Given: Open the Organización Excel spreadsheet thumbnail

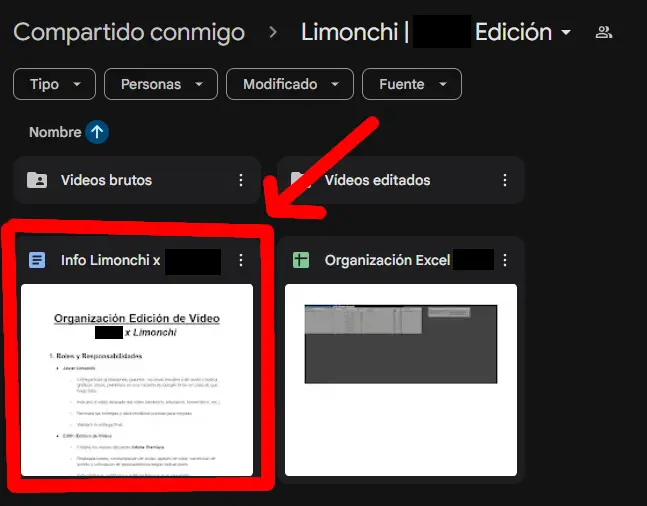Looking at the screenshot, I should pyautogui.click(x=401, y=380).
